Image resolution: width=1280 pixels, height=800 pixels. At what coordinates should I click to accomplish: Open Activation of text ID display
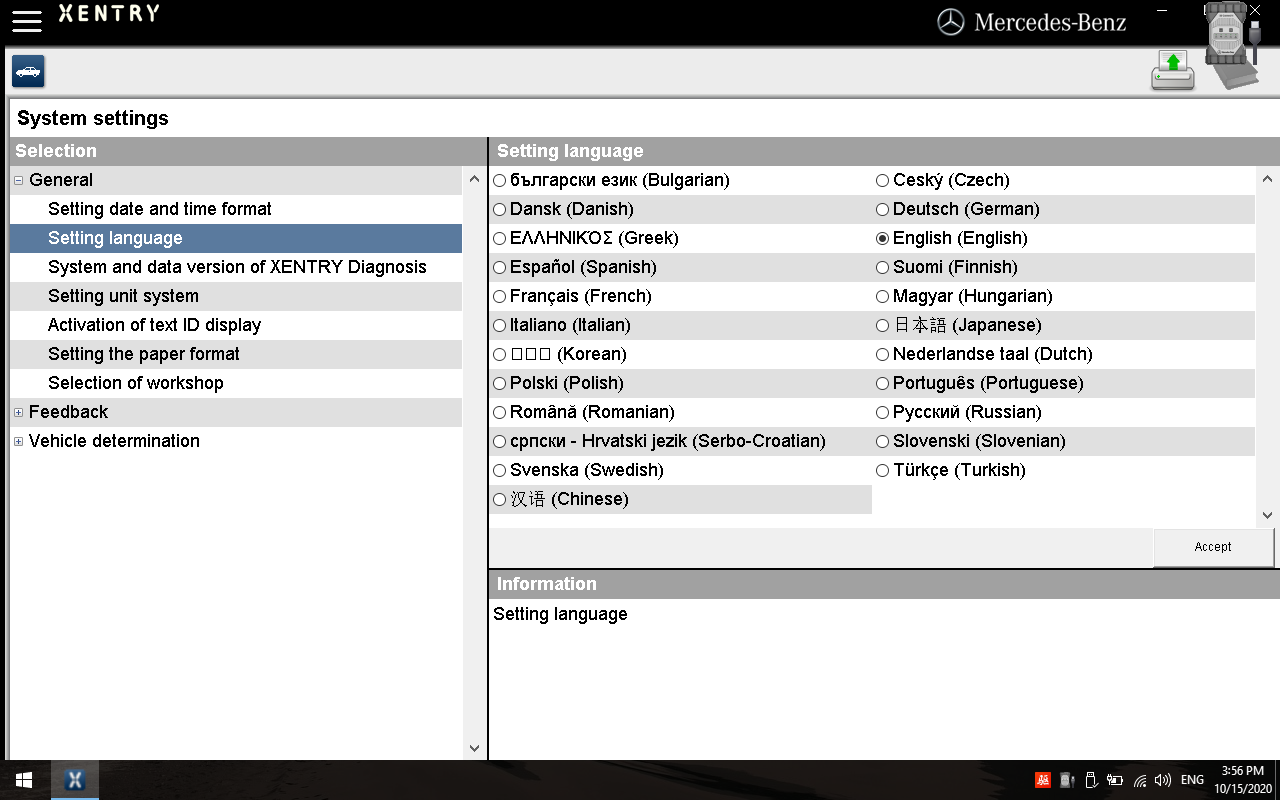click(236, 325)
